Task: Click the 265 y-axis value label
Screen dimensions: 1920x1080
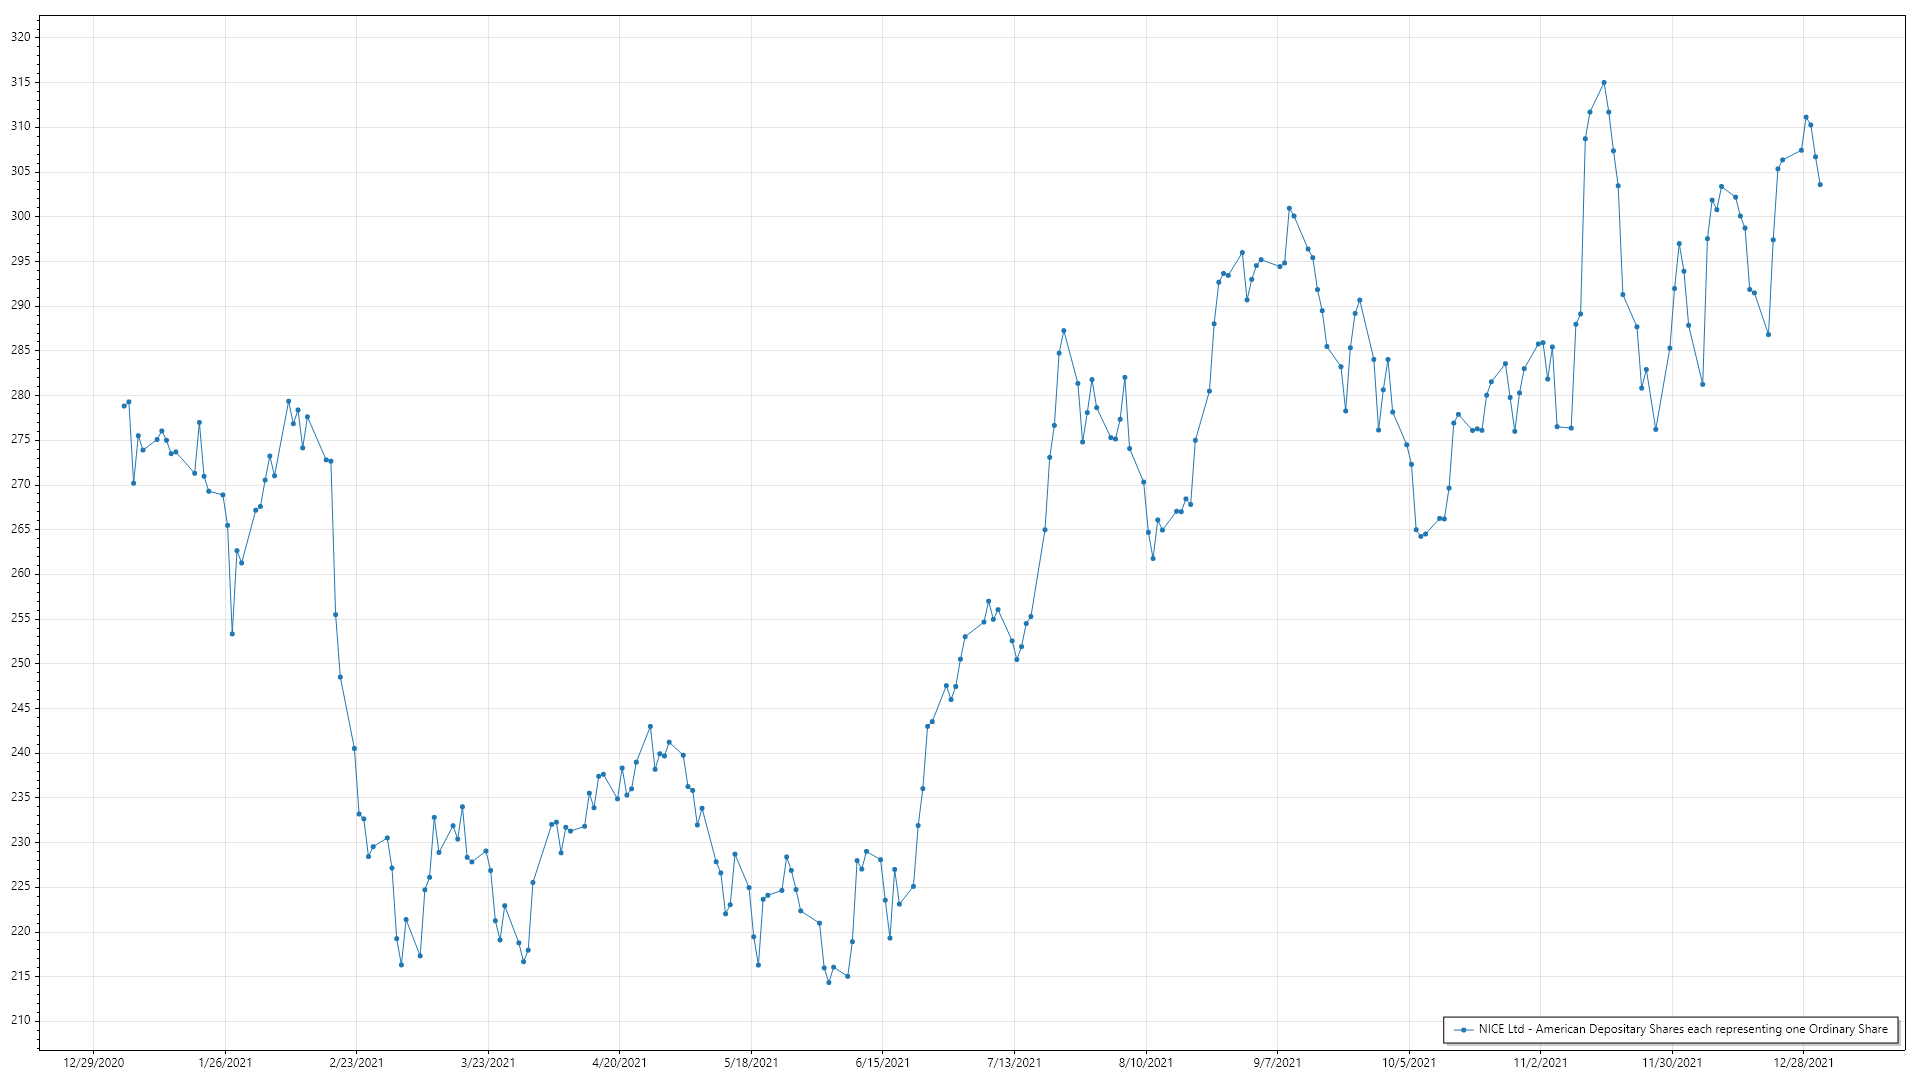Action: tap(20, 529)
